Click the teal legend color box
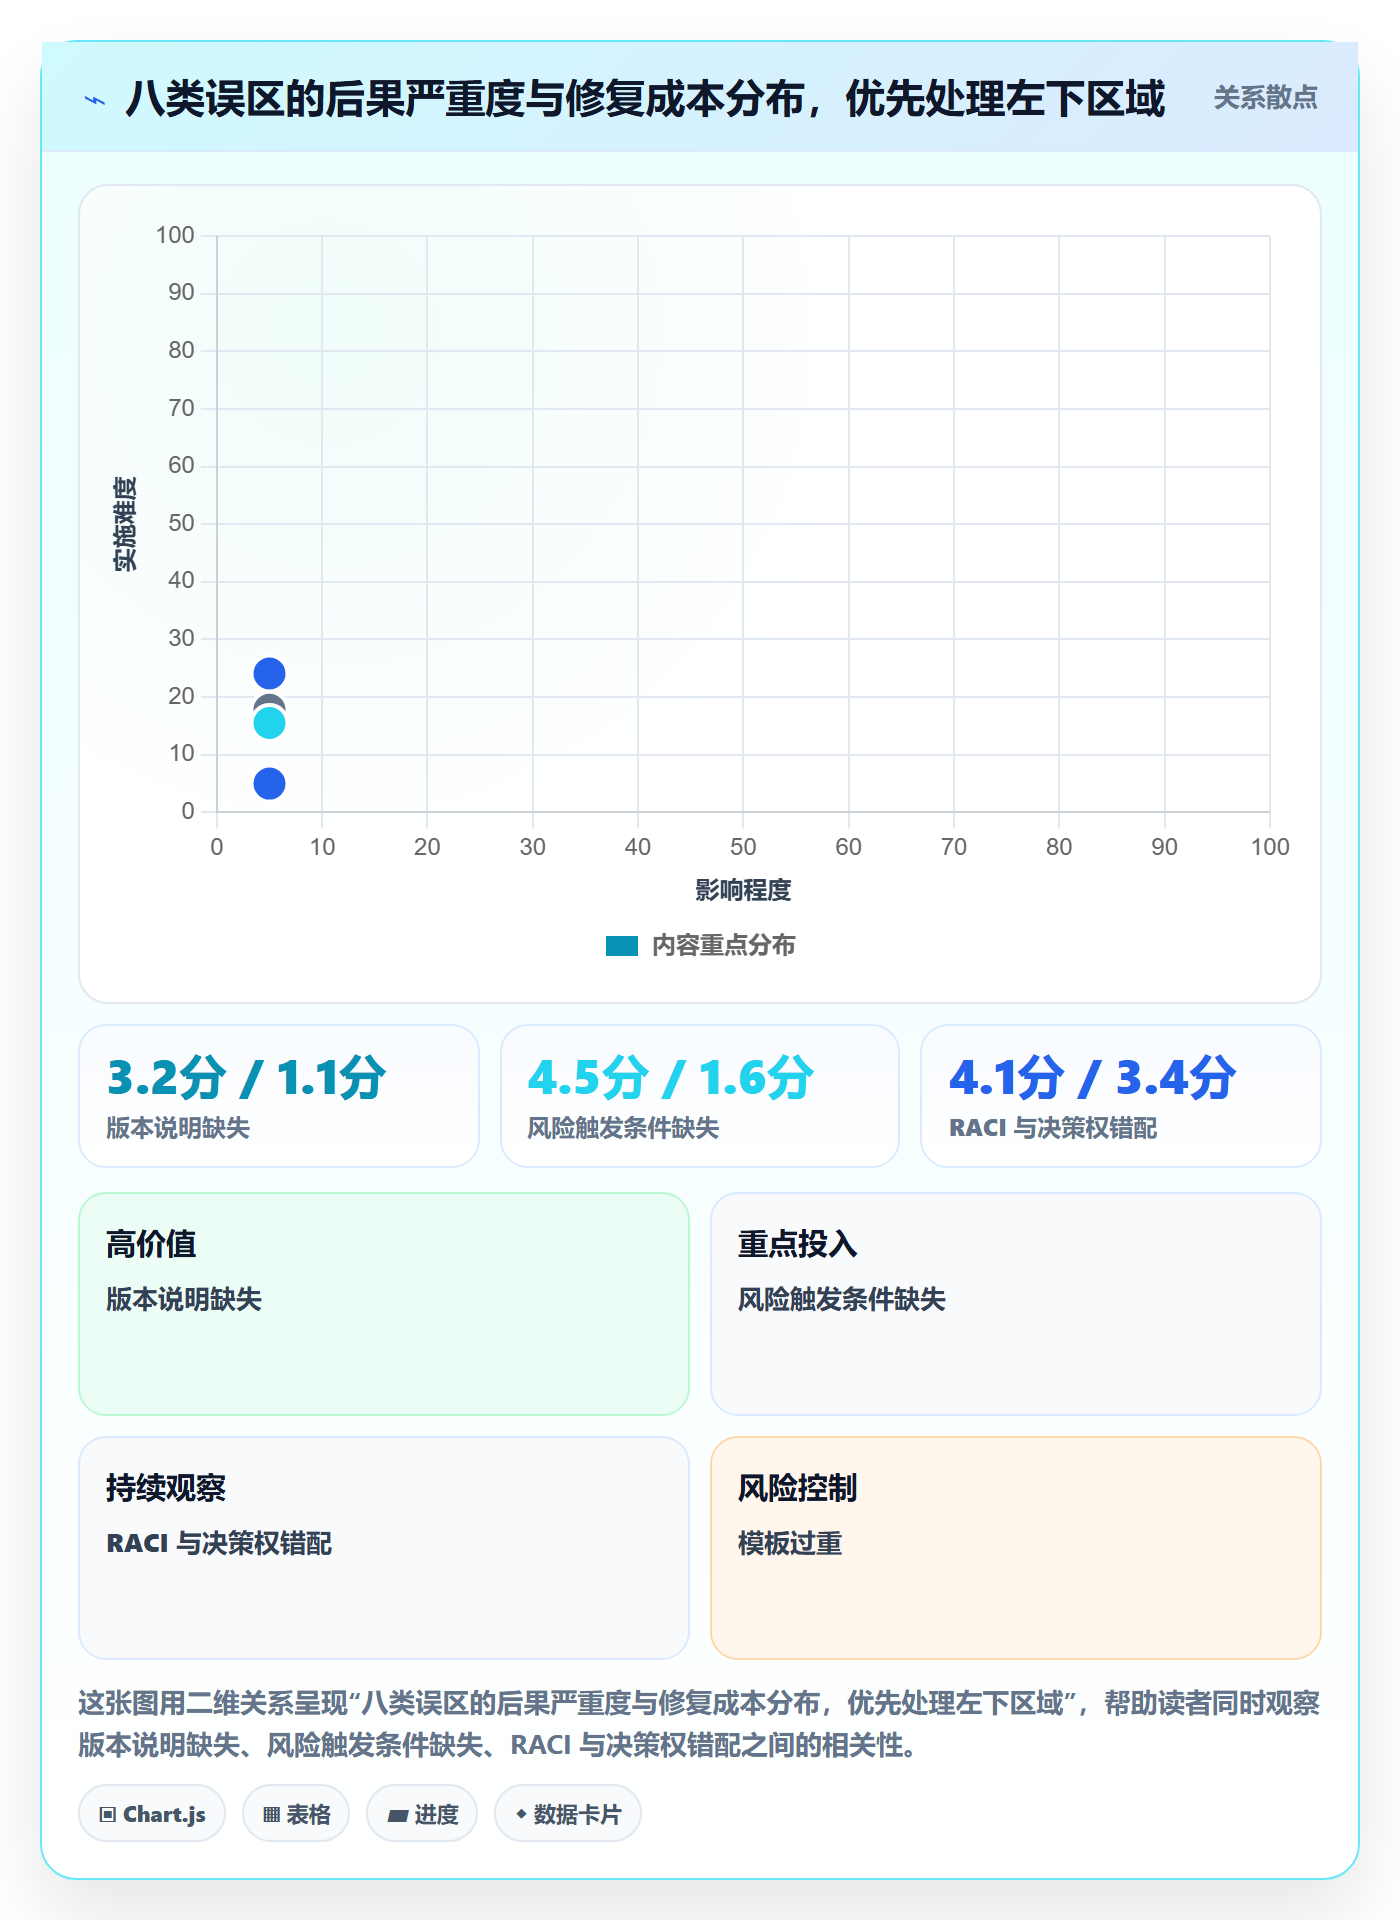Image resolution: width=1400 pixels, height=1920 pixels. (x=621, y=946)
